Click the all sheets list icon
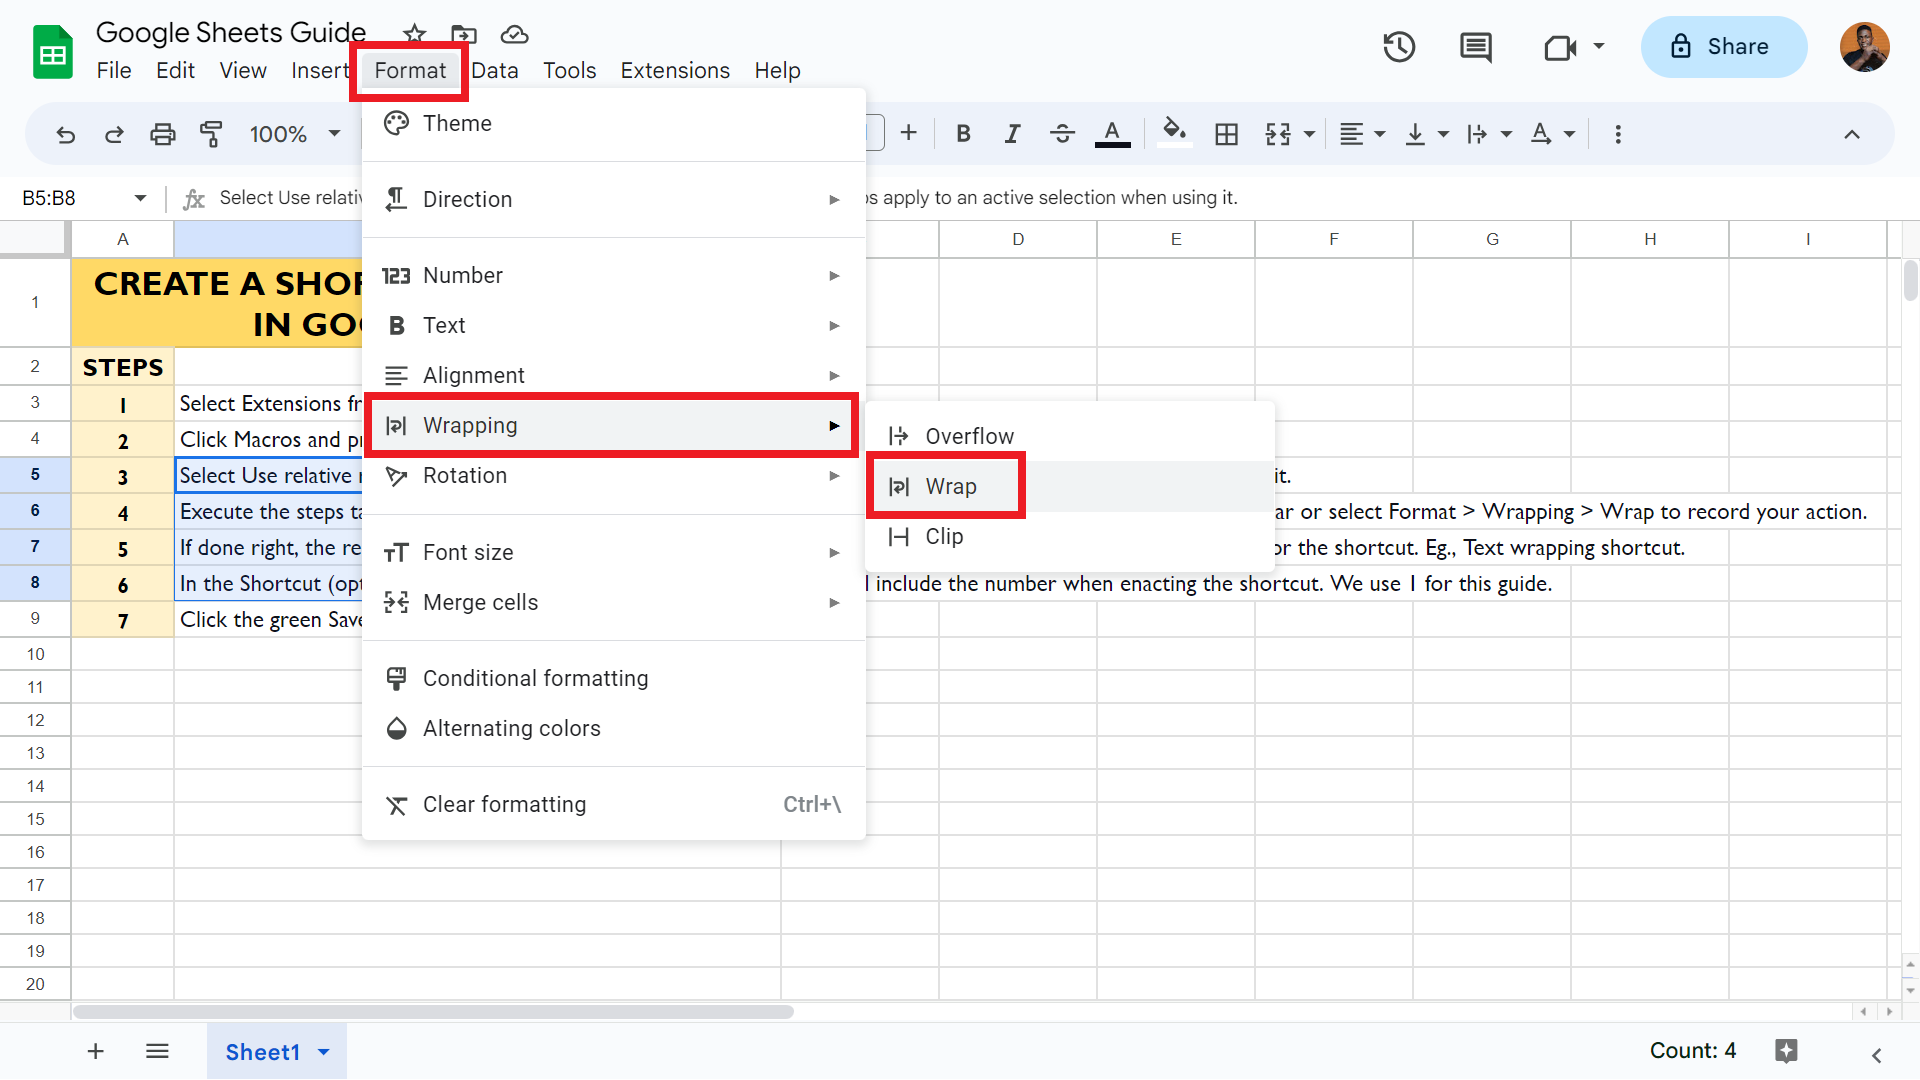The height and width of the screenshot is (1080, 1920). click(x=157, y=1051)
